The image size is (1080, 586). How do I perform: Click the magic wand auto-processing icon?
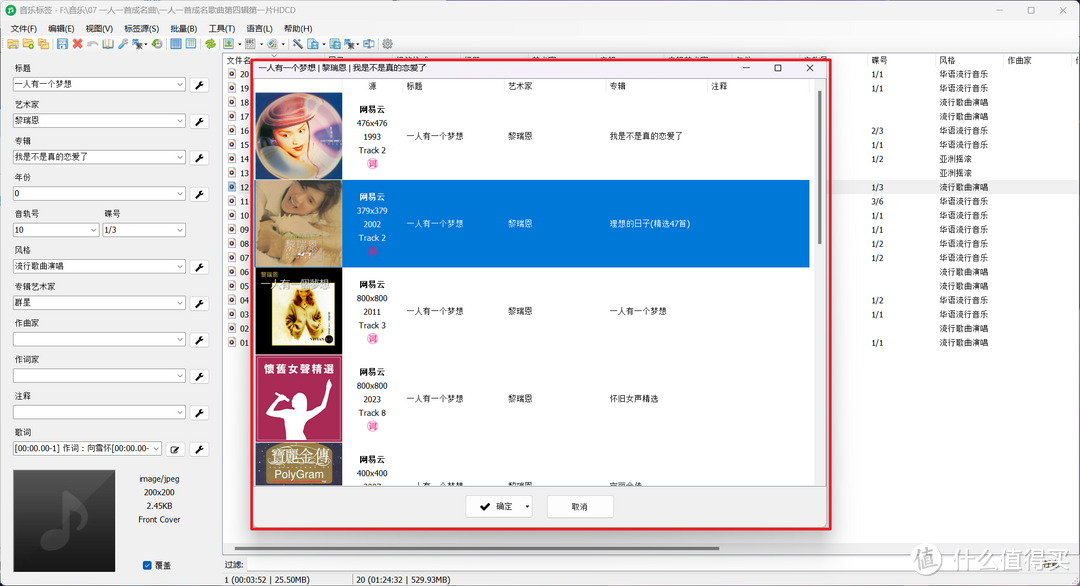[296, 43]
